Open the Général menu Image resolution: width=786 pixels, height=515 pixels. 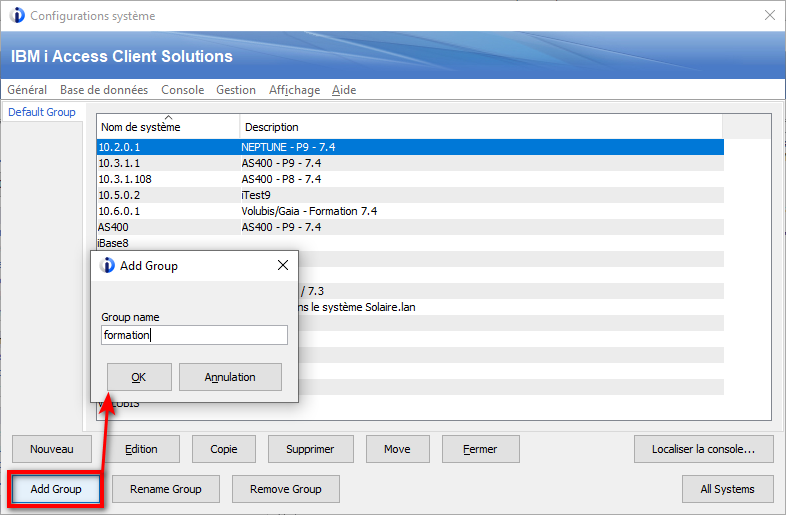27,90
